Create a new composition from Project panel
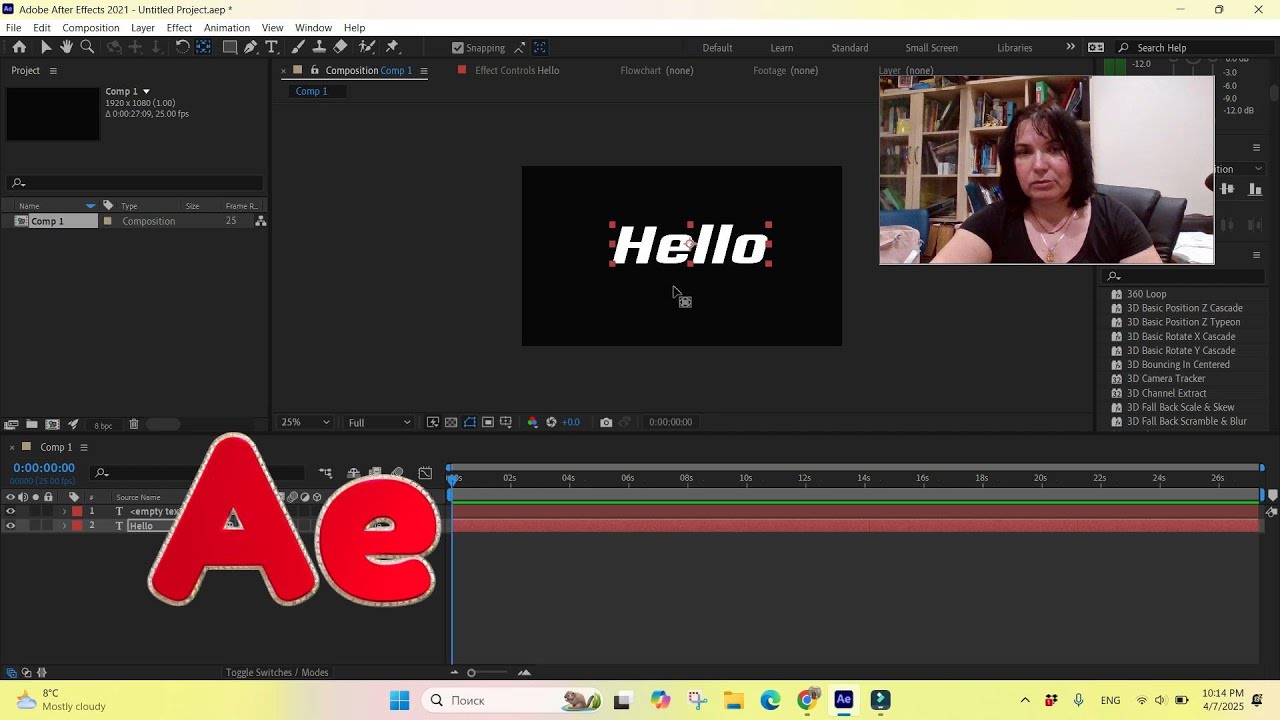The height and width of the screenshot is (720, 1280). coord(53,424)
